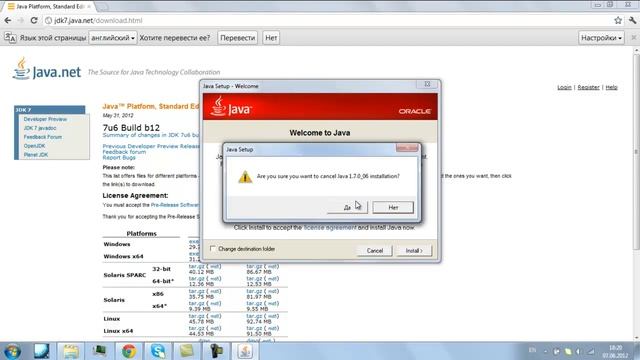Click Cancel in the Java Setup Welcome window

pos(374,251)
